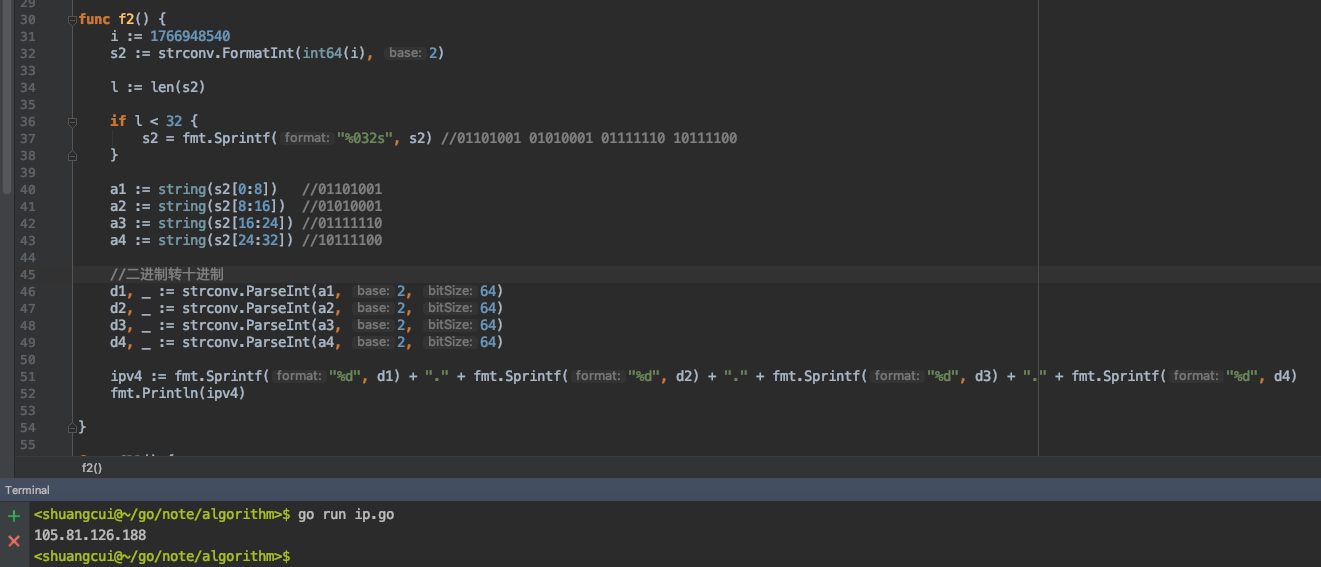Click 'bitSize:' hint on the d1 line
The width and height of the screenshot is (1321, 567).
pyautogui.click(x=448, y=291)
